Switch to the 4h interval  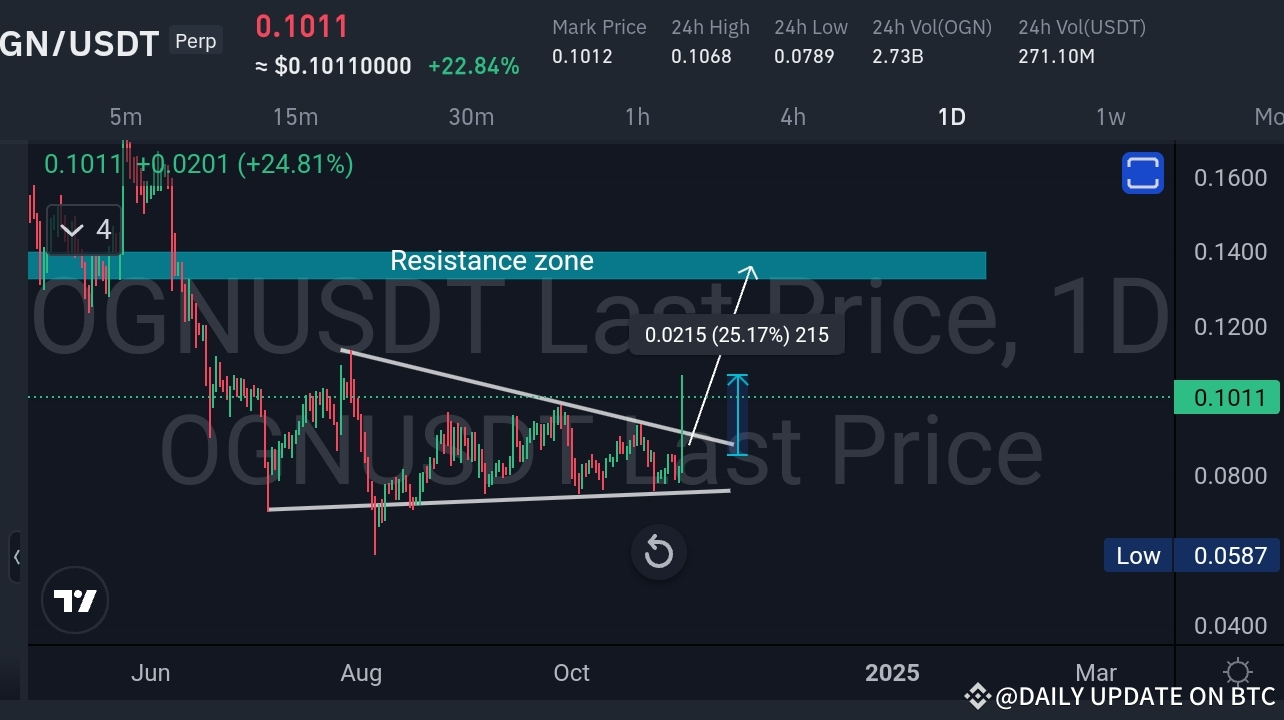792,117
